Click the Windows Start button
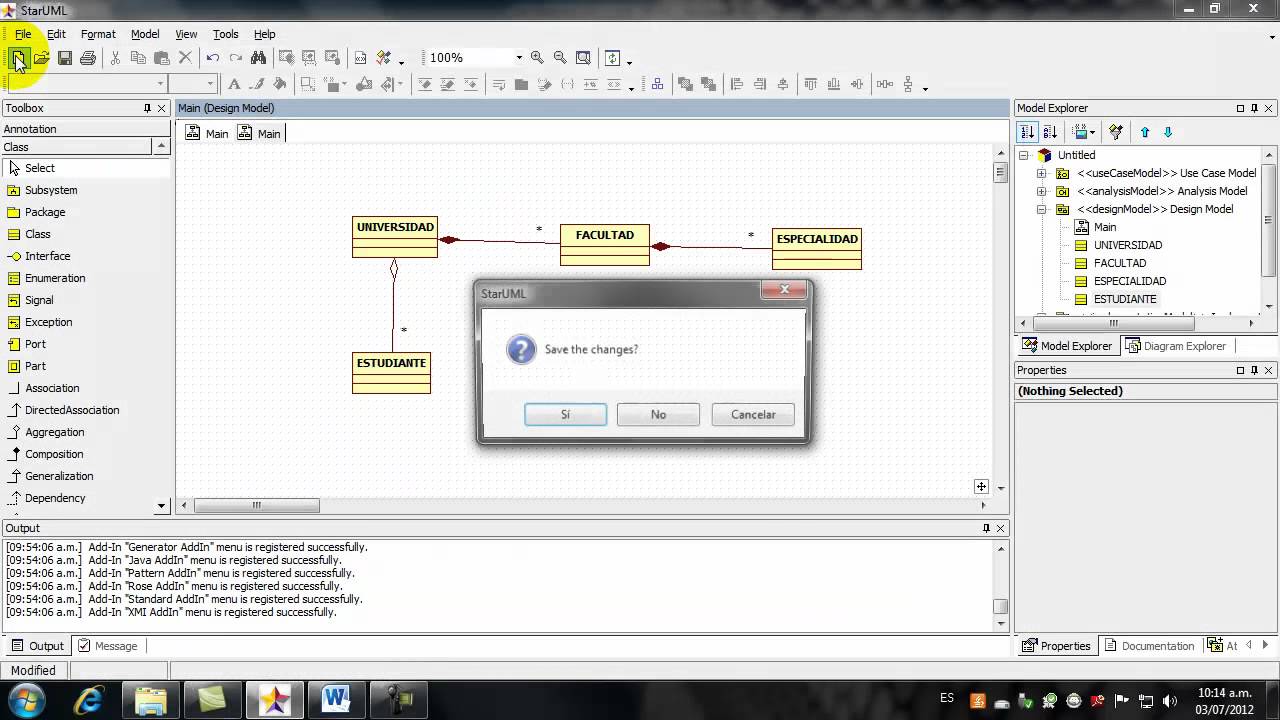 click(26, 699)
